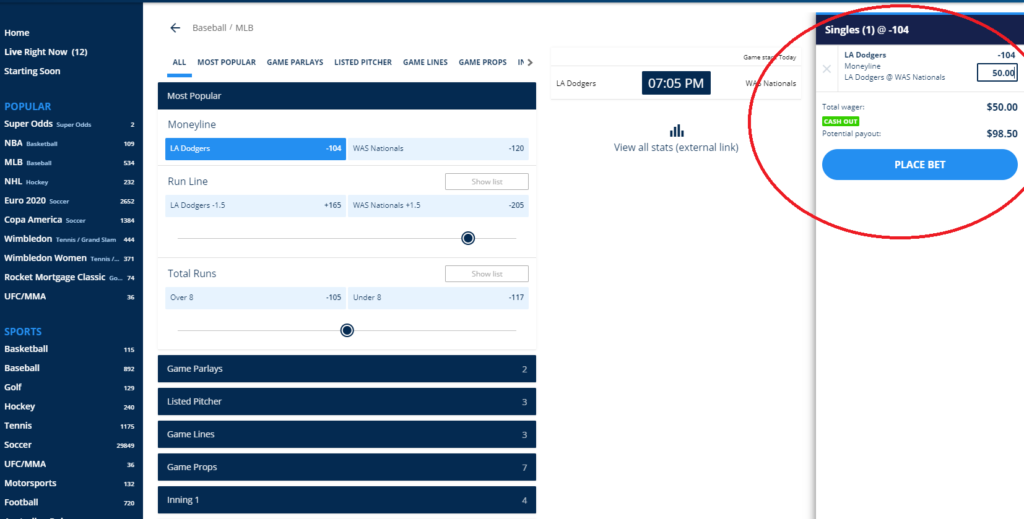The width and height of the screenshot is (1024, 519).
Task: Select LA Dodgers moneyline -104
Action: click(x=255, y=149)
